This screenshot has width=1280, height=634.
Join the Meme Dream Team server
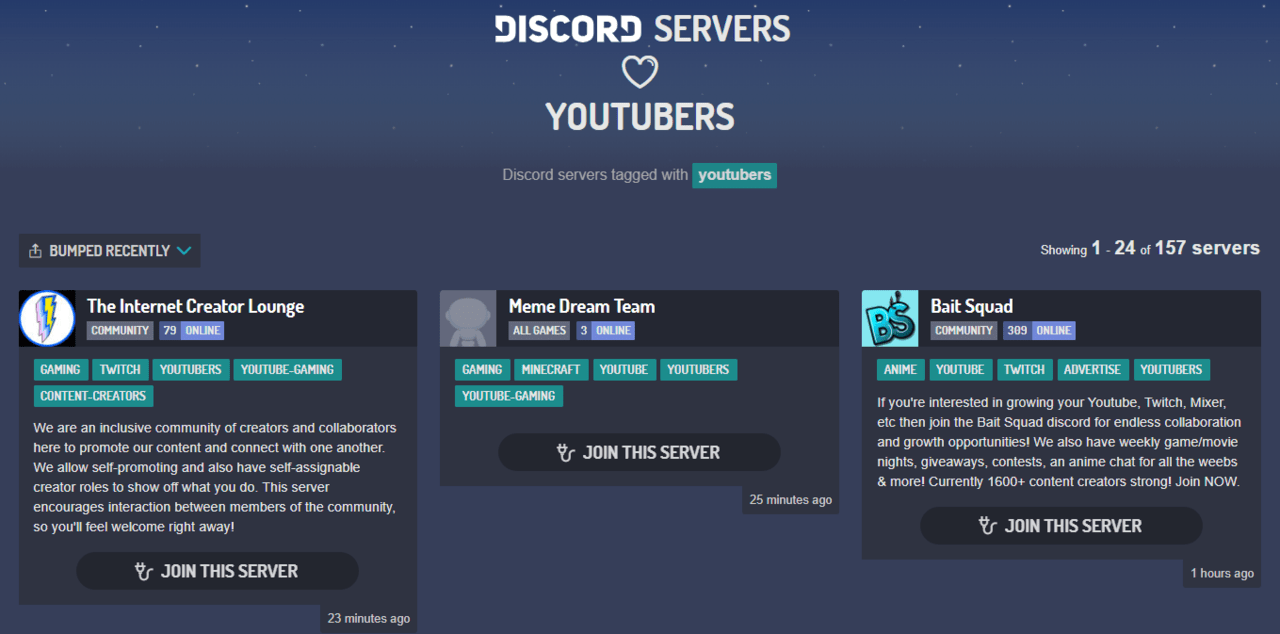click(x=639, y=452)
